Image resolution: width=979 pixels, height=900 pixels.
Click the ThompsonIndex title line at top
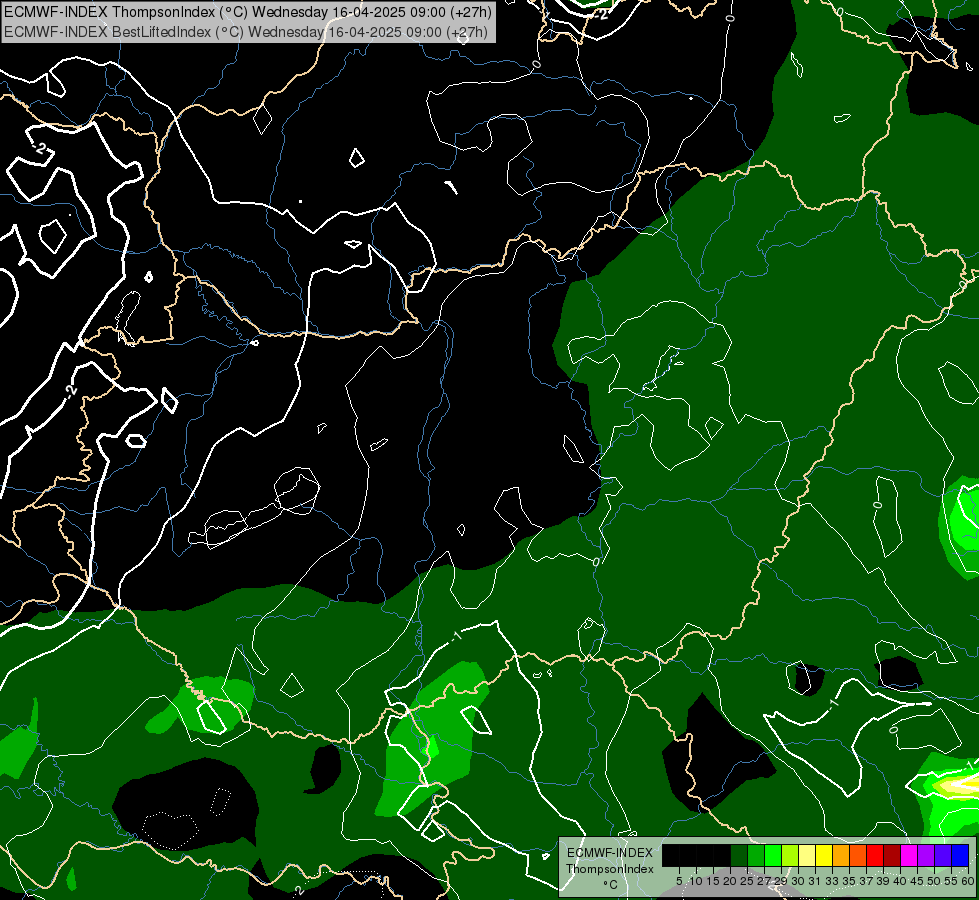click(248, 12)
